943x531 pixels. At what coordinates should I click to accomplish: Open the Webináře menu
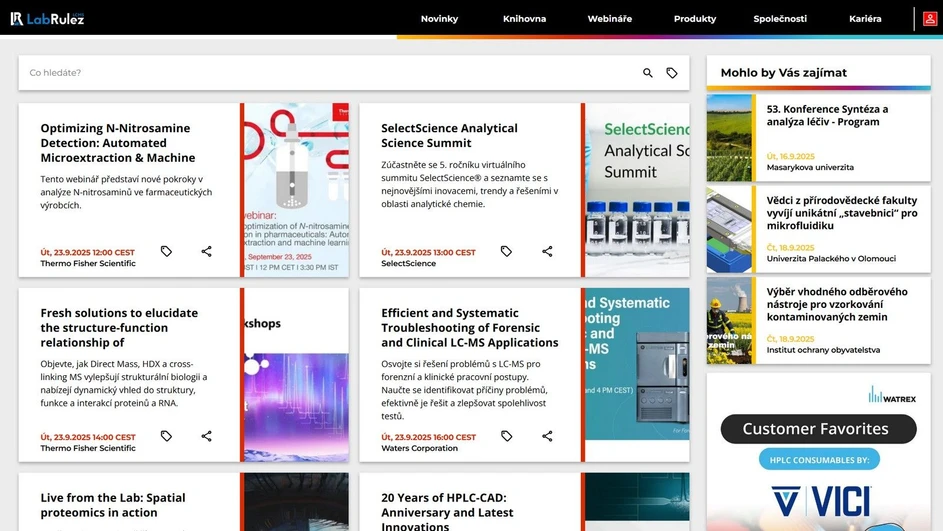(x=610, y=19)
